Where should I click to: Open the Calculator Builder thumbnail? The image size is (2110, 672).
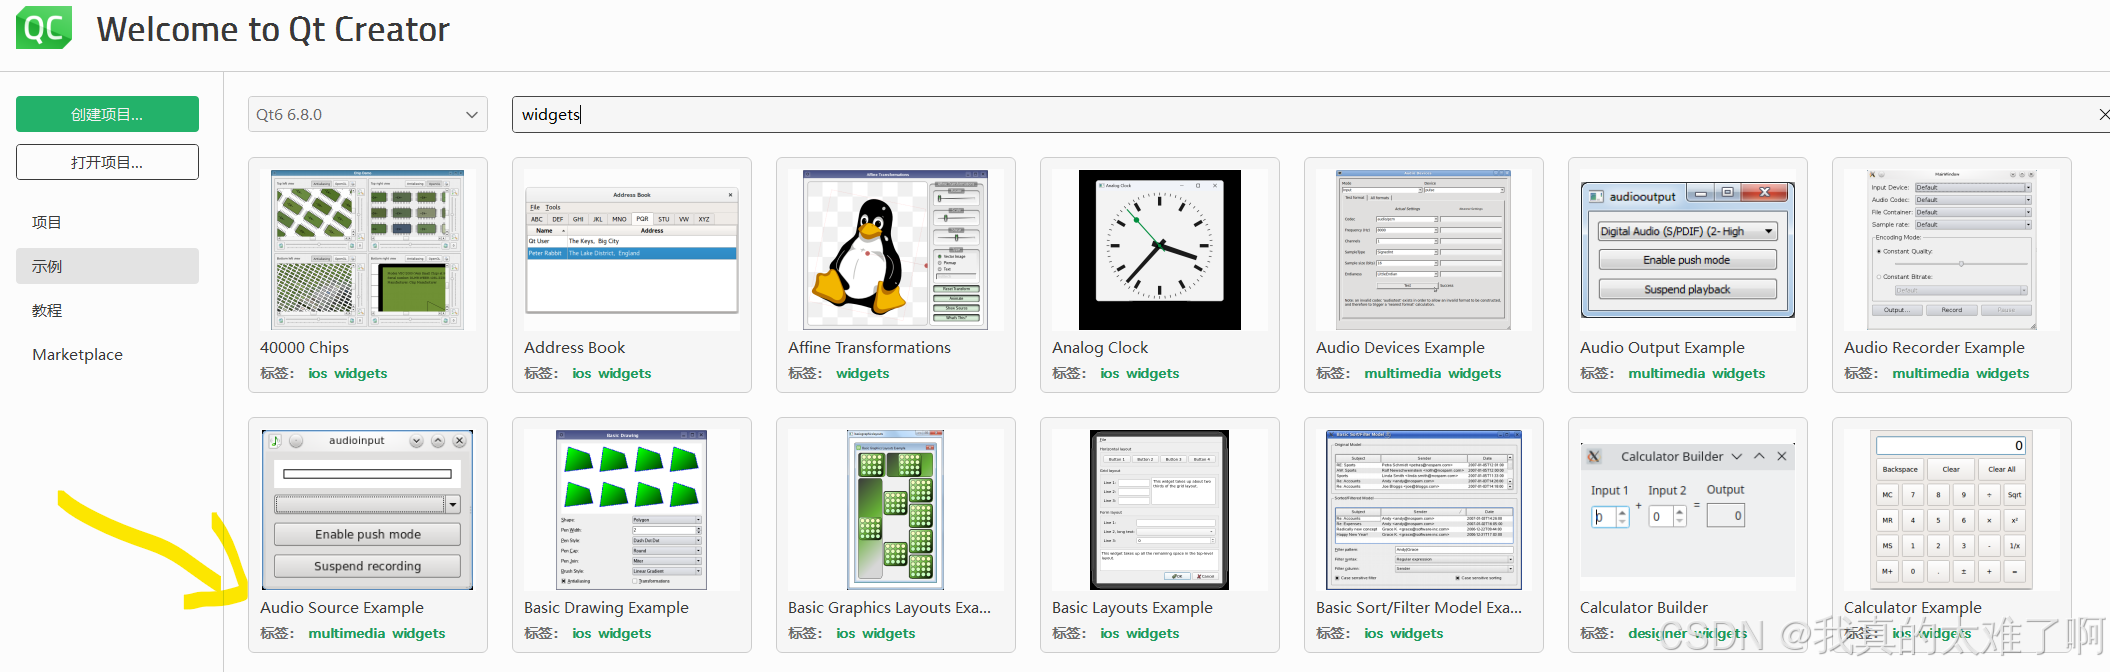pyautogui.click(x=1688, y=510)
